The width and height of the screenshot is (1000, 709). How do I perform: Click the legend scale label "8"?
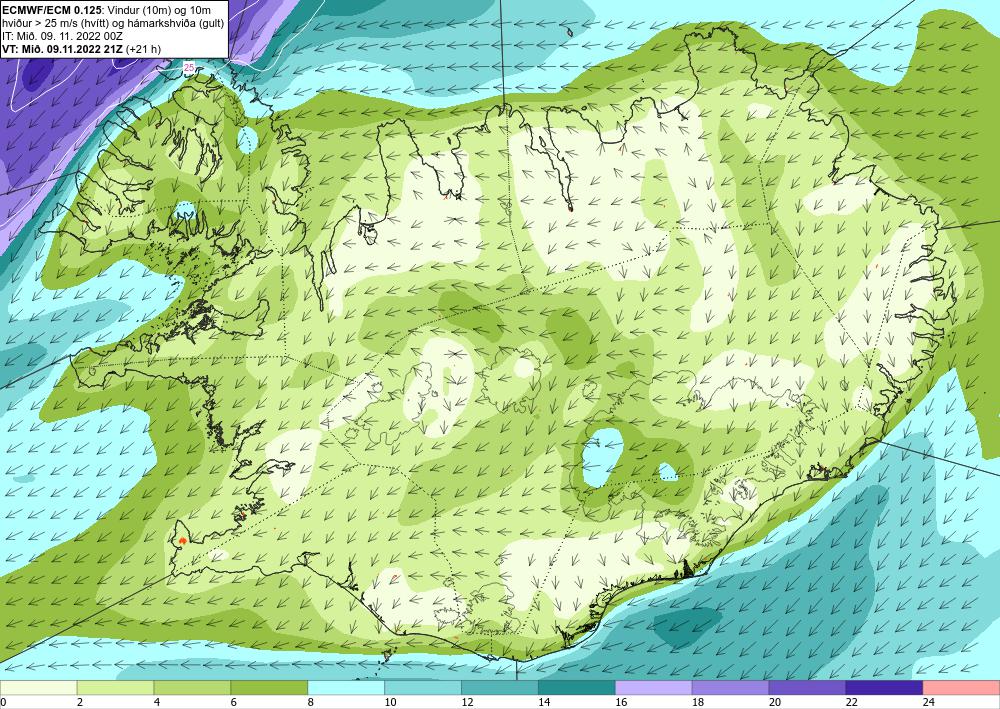[311, 702]
